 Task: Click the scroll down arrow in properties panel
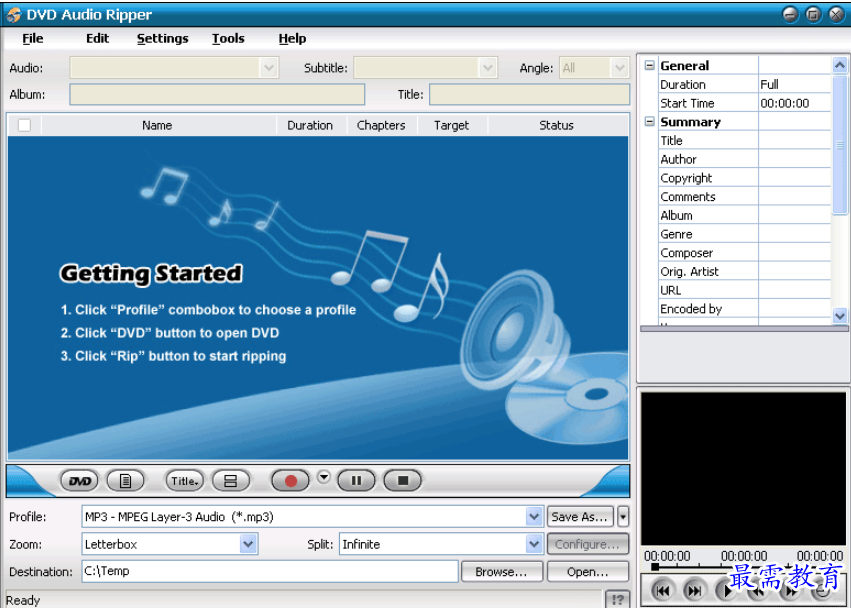tap(840, 315)
